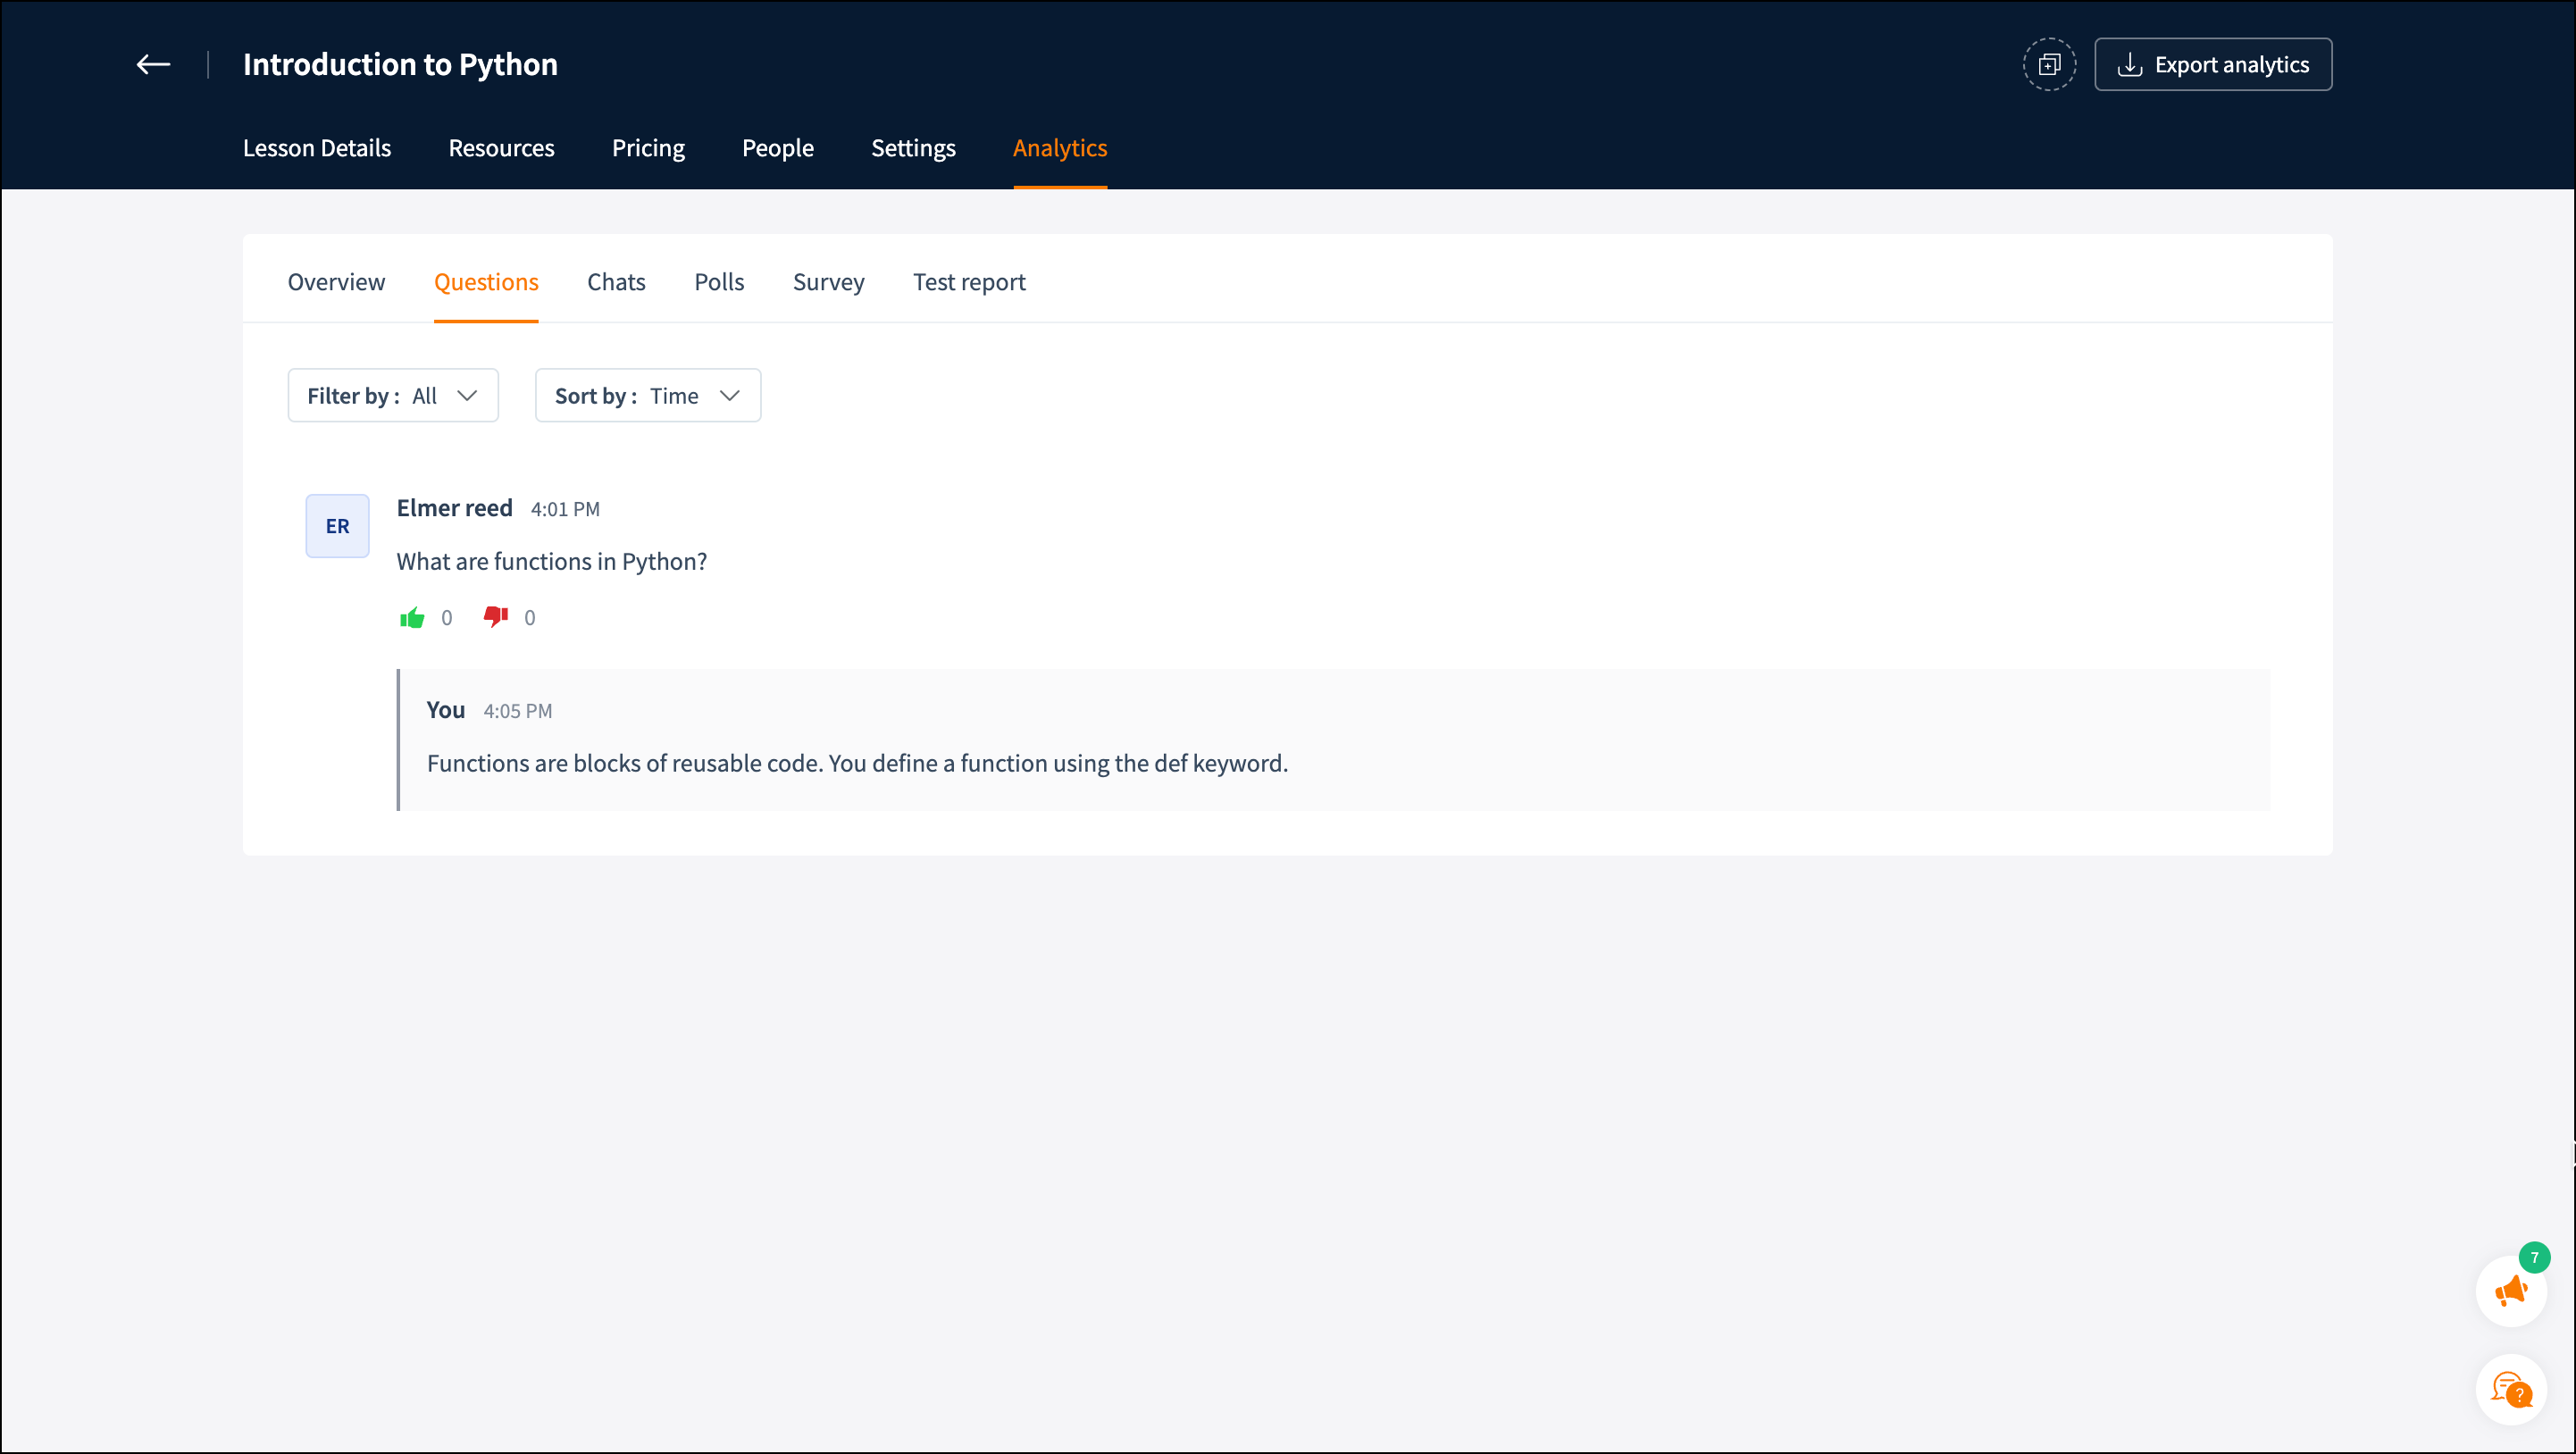This screenshot has height=1454, width=2576.
Task: Expand the Sort by Time dropdown
Action: coord(647,396)
